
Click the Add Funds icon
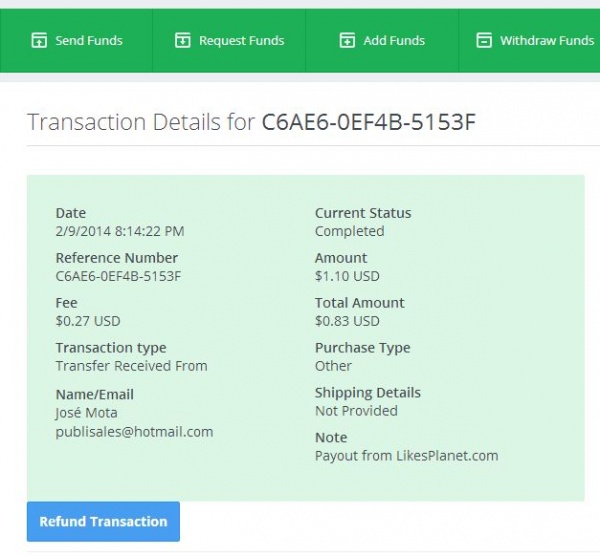(347, 41)
